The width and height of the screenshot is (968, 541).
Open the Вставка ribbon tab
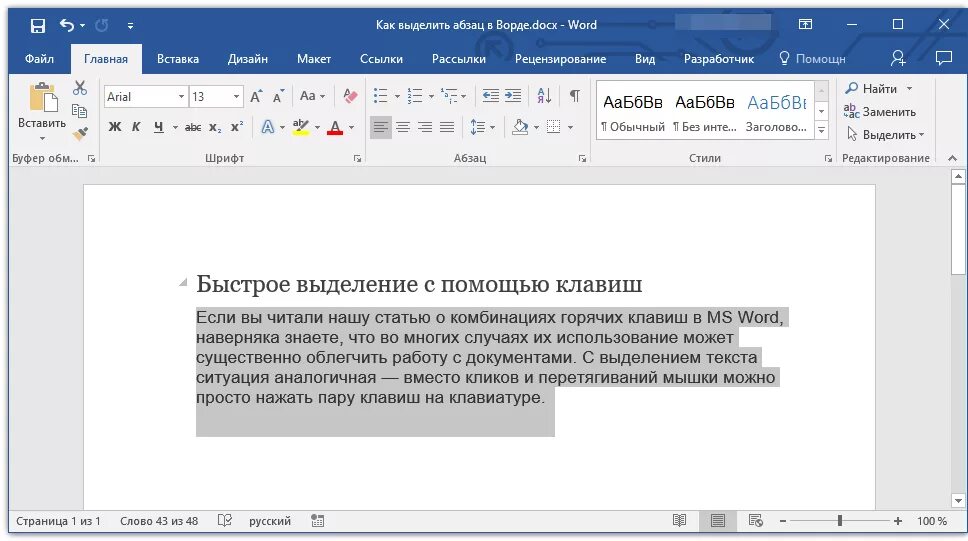[x=178, y=59]
